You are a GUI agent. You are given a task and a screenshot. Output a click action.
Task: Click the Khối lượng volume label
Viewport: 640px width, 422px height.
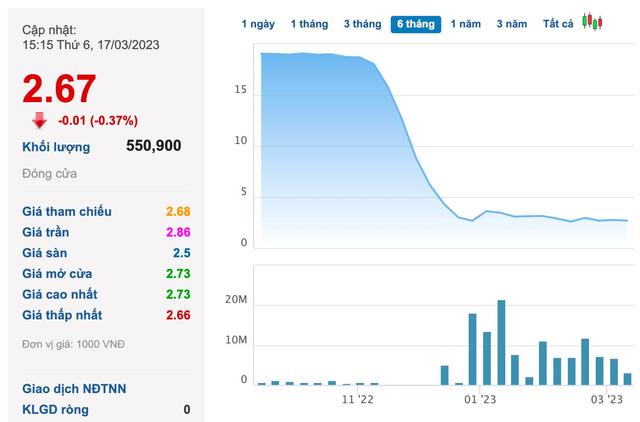coord(56,147)
